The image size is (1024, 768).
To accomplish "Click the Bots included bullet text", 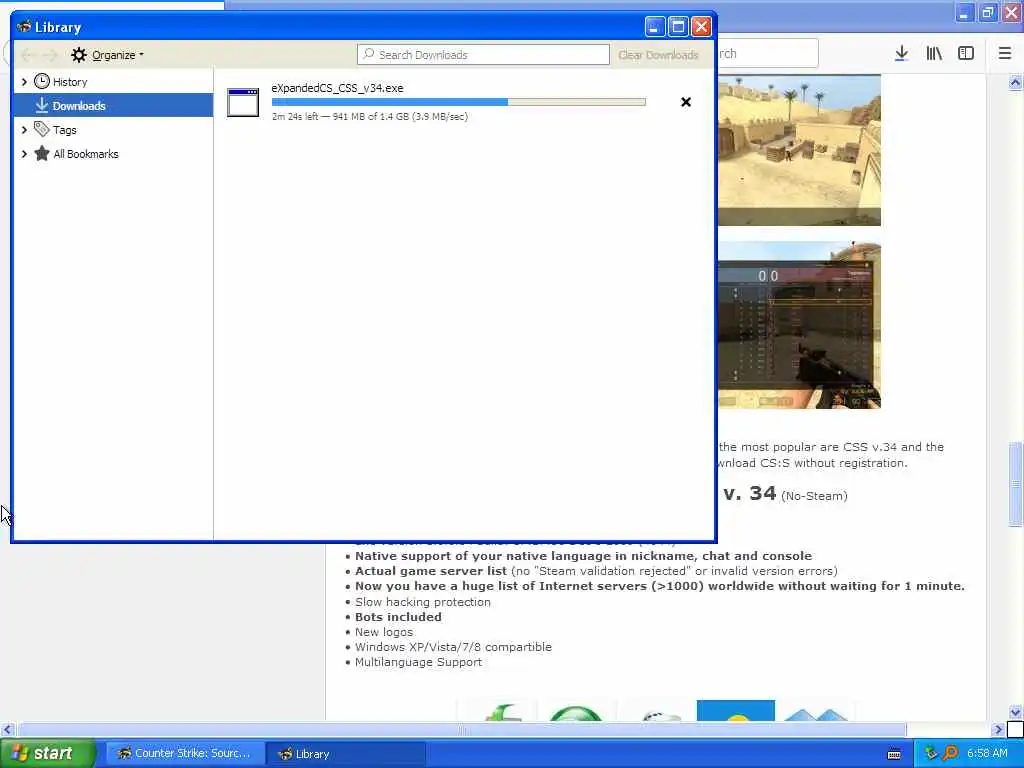I will click(x=398, y=617).
